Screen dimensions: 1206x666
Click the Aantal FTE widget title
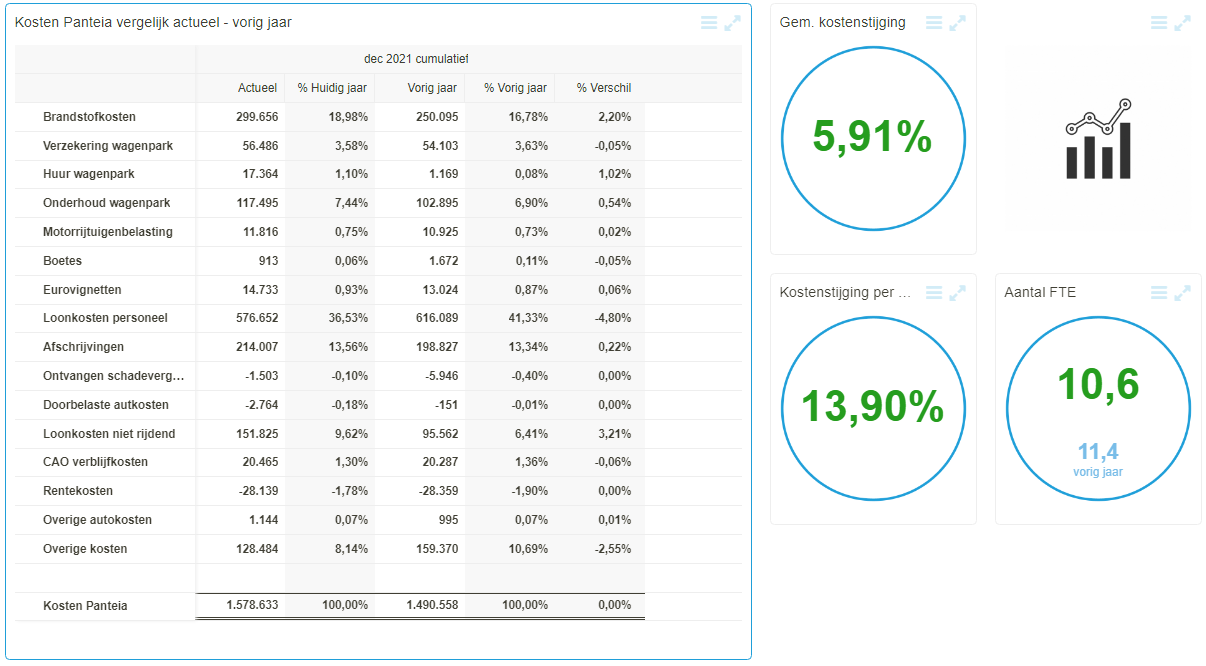tap(1040, 292)
